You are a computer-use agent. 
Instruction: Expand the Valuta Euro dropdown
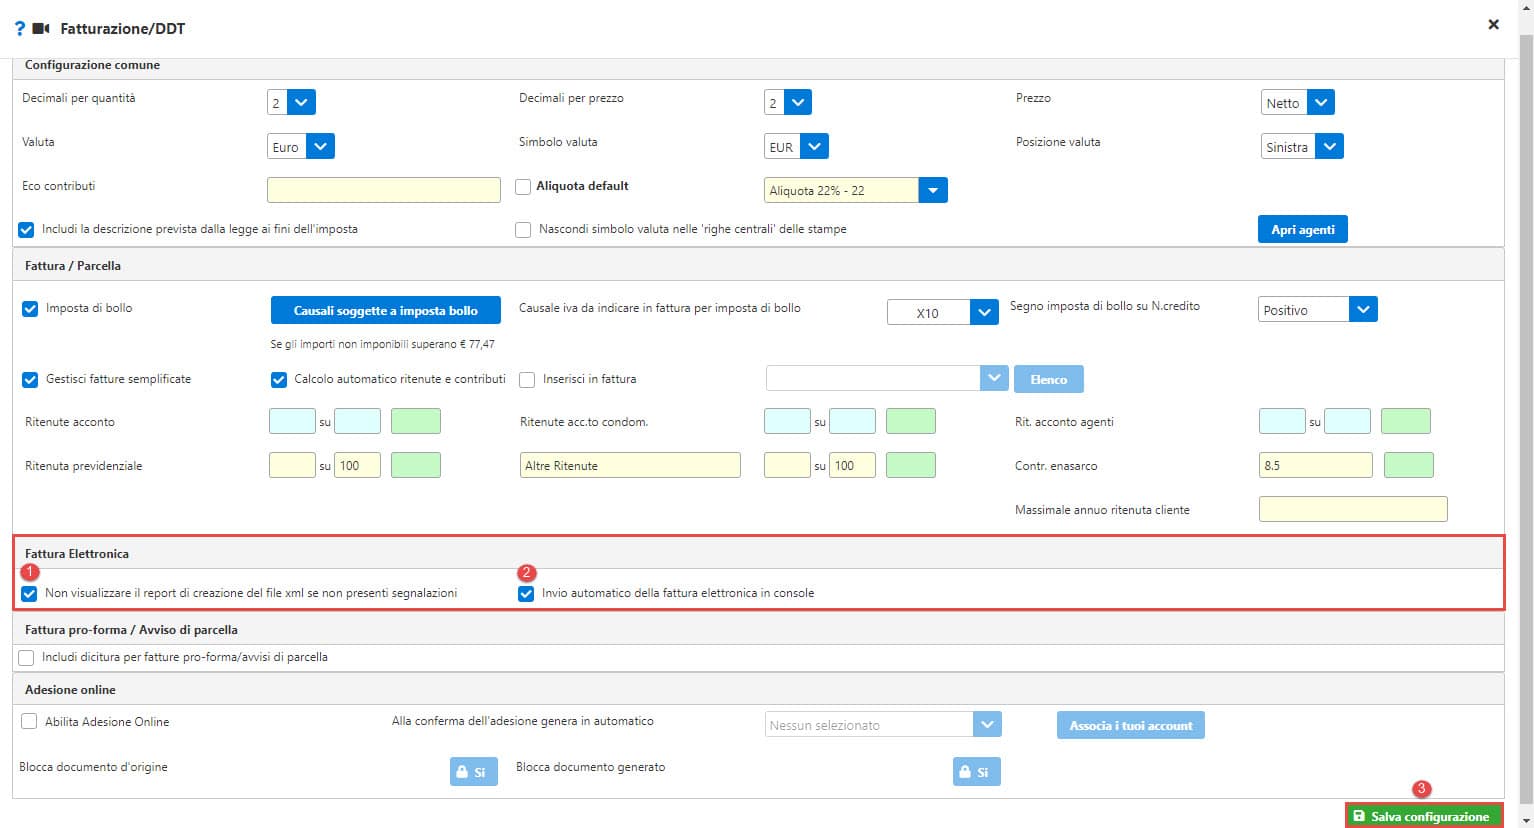[319, 146]
